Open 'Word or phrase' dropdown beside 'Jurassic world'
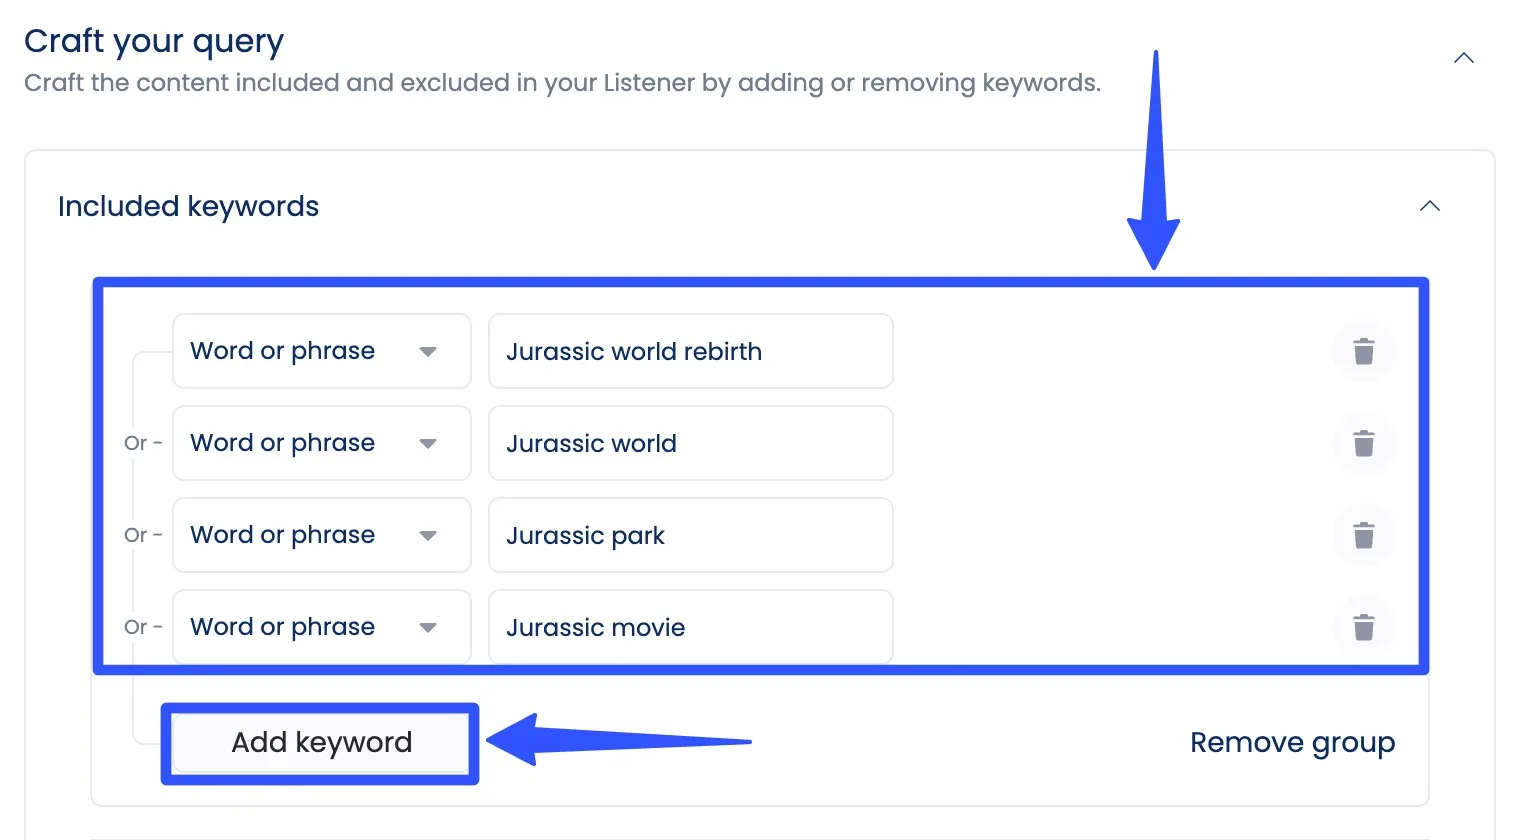Viewport: 1518px width, 840px height. pos(321,443)
